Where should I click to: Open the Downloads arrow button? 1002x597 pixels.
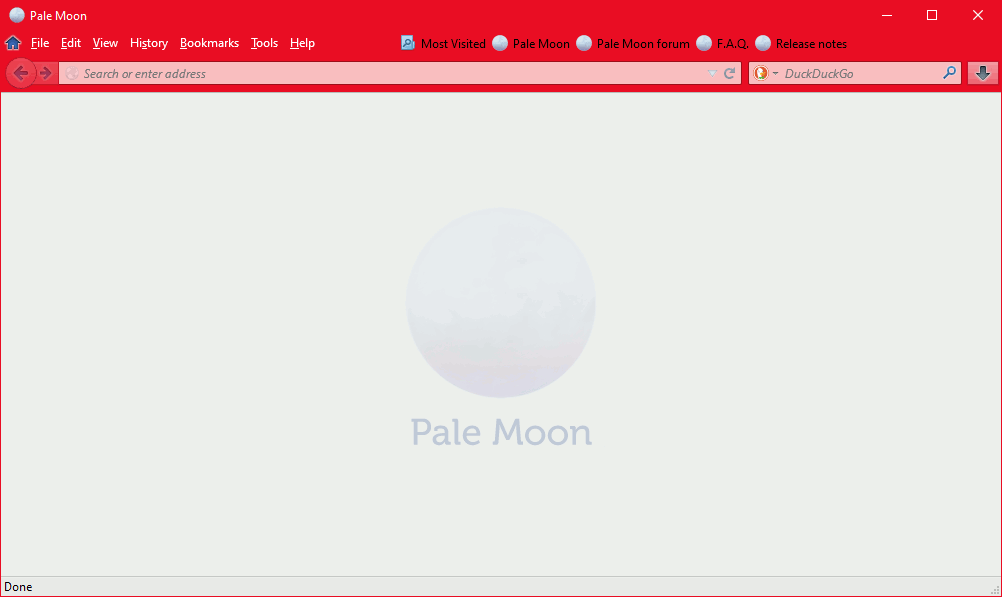click(x=983, y=73)
